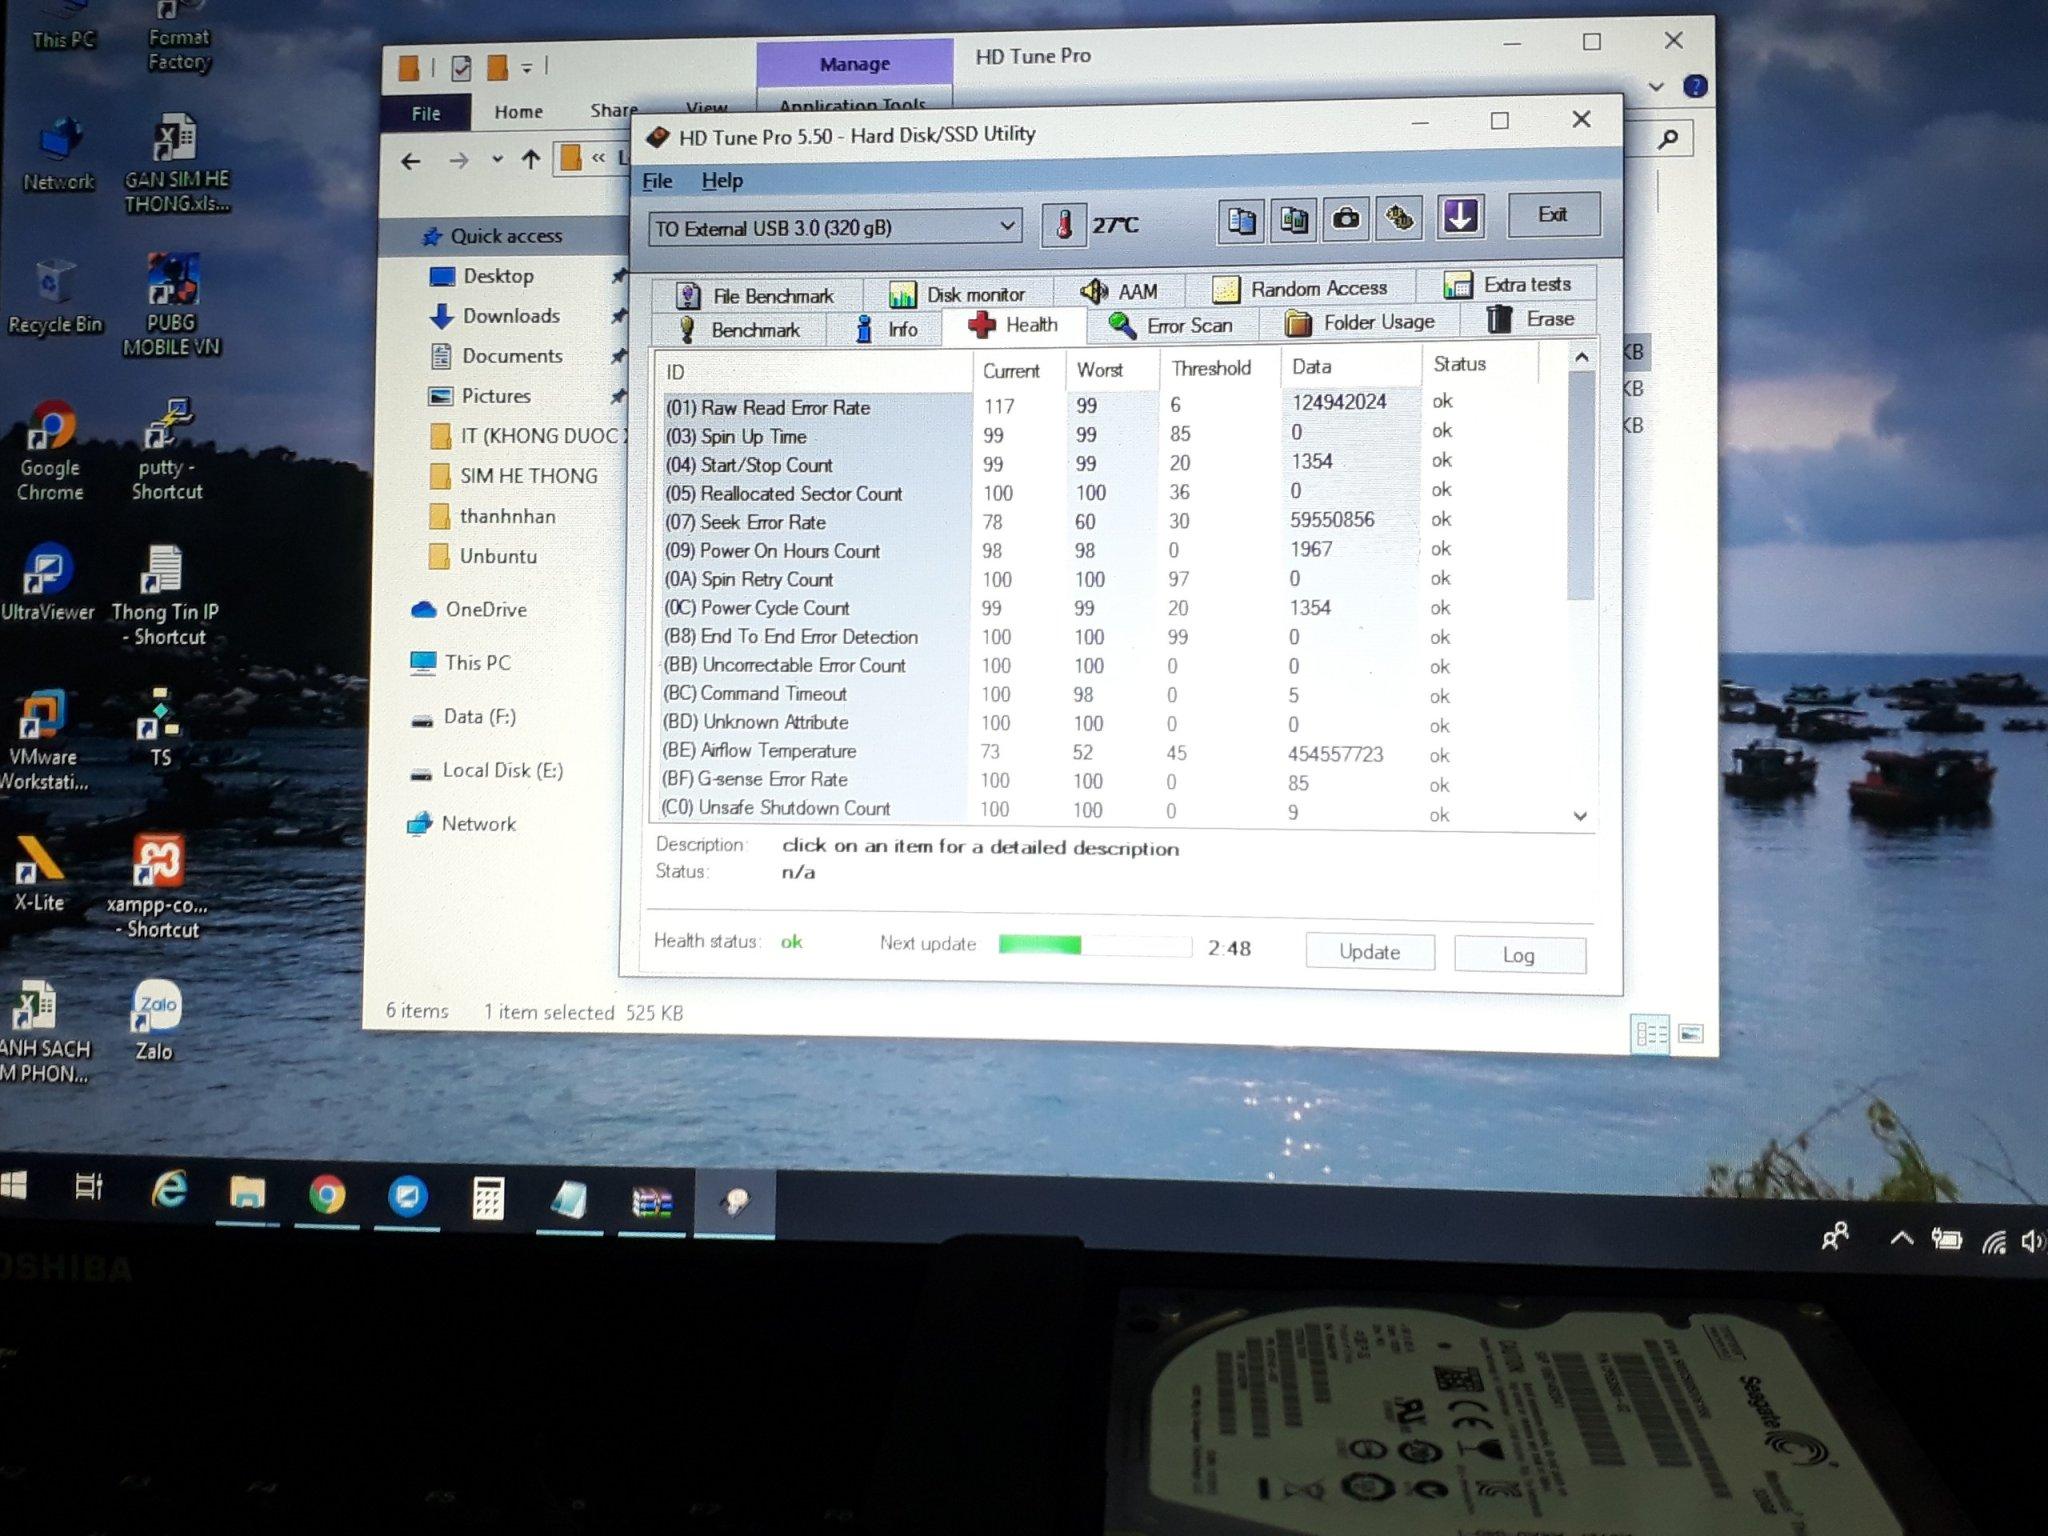The image size is (2048, 1536).
Task: Select Power On Hours Count row
Action: [x=1110, y=550]
